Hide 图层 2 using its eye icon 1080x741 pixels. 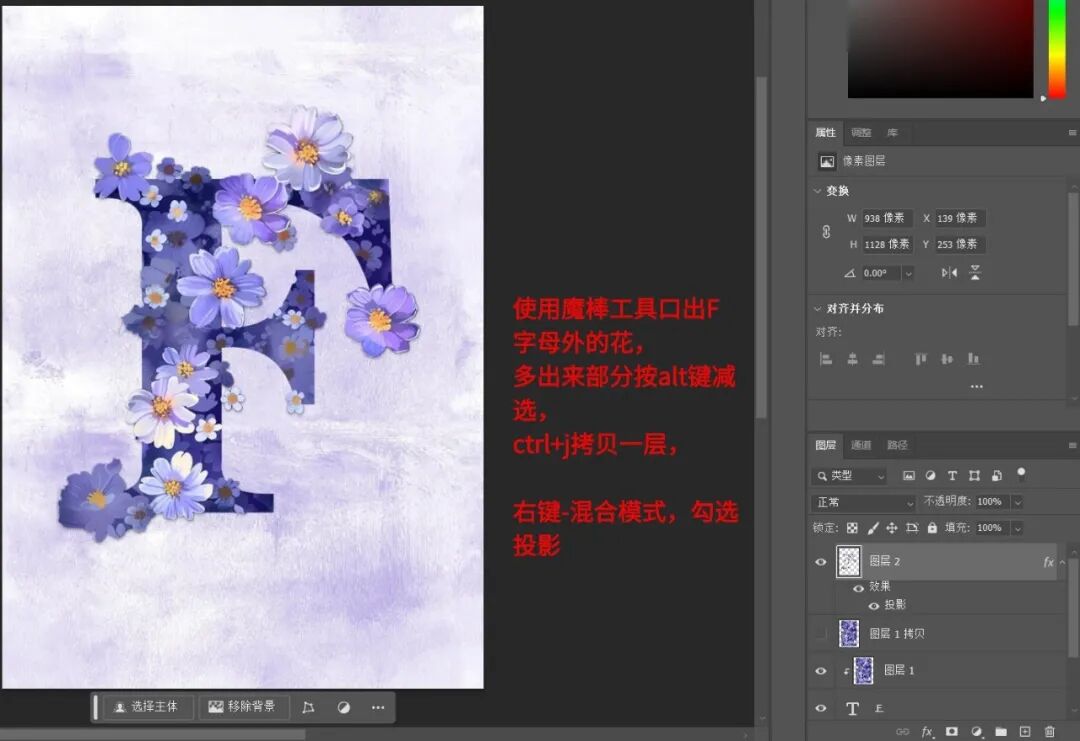click(821, 562)
